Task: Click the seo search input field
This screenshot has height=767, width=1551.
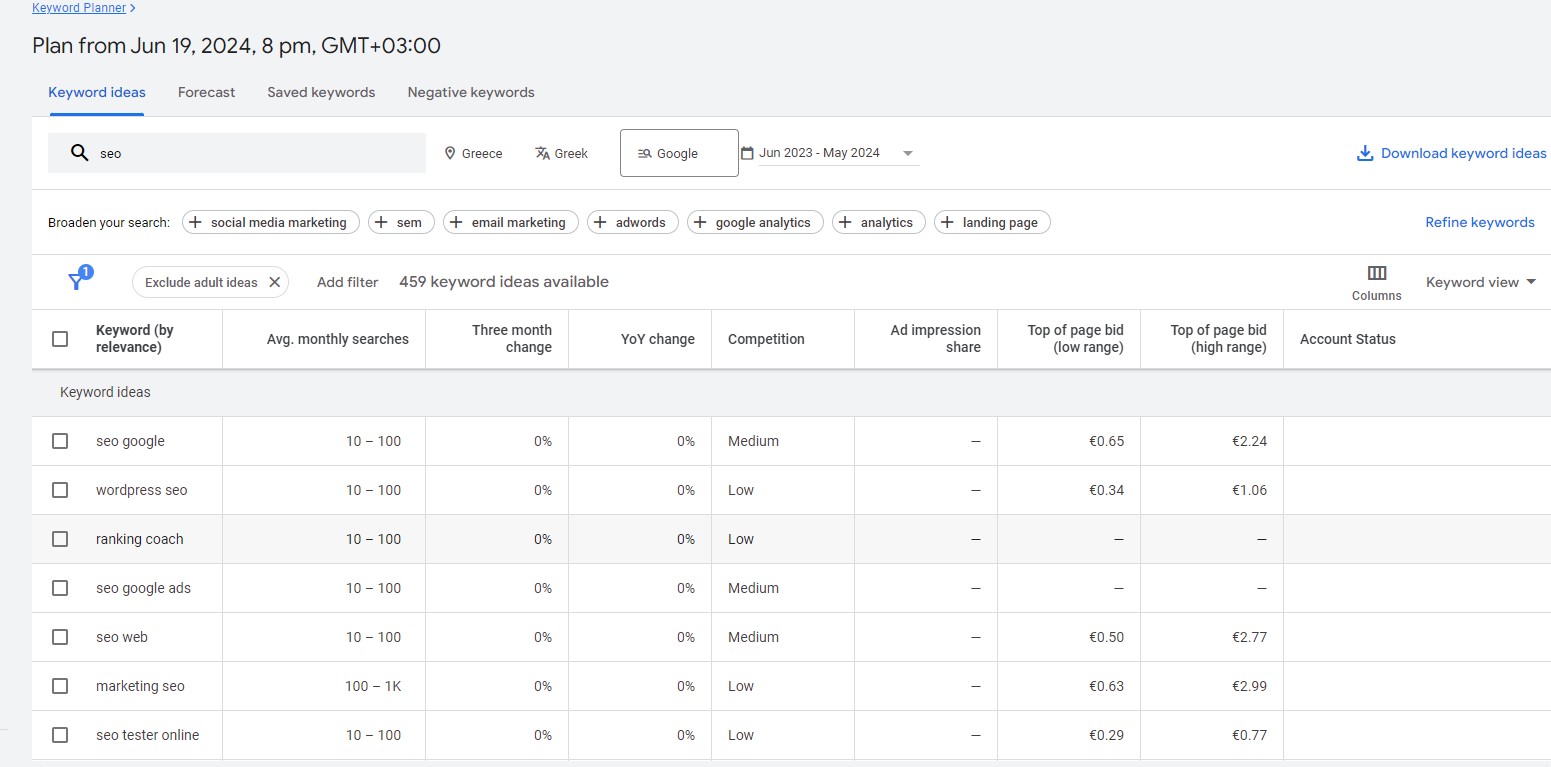Action: (250, 153)
